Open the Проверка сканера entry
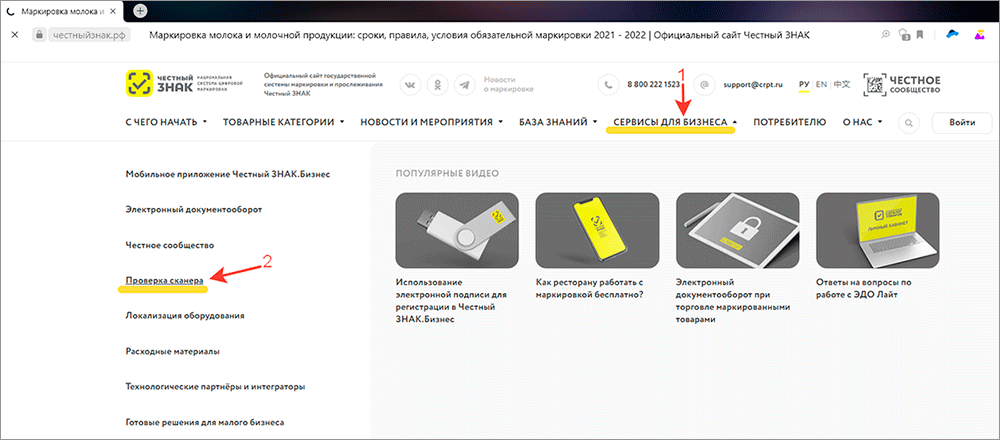 [165, 280]
